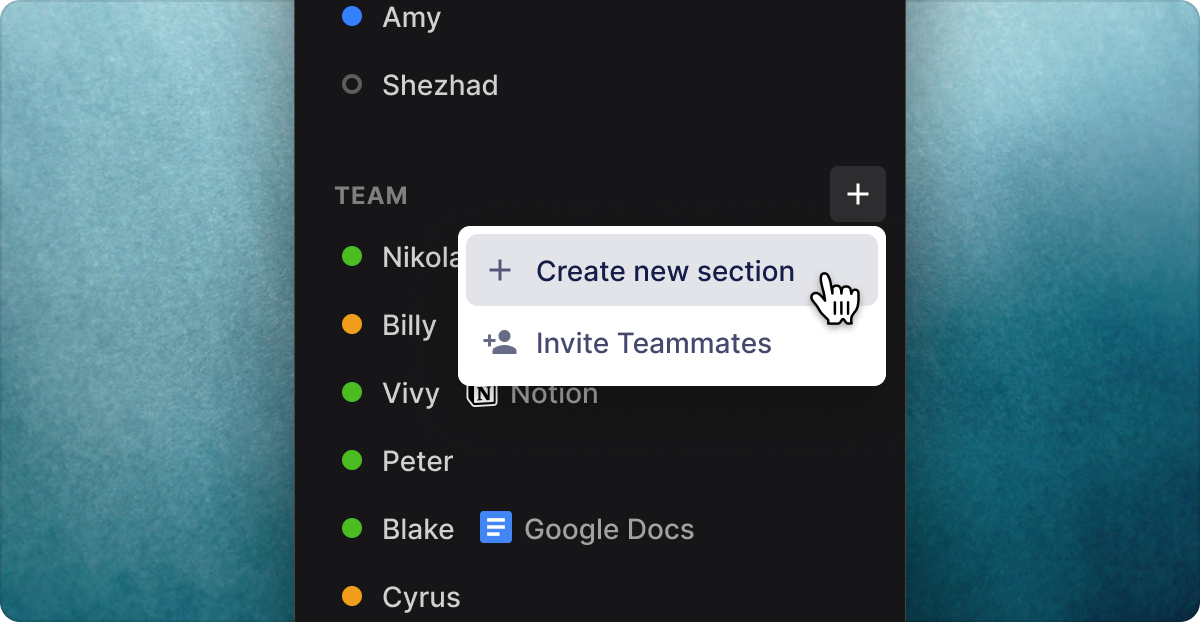The height and width of the screenshot is (622, 1200).
Task: Click Peter's green online status dot
Action: [352, 460]
